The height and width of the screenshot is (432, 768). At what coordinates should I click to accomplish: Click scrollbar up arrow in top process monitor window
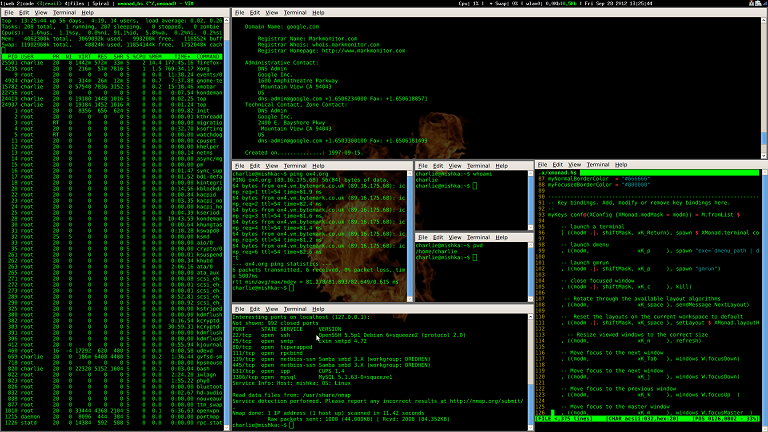click(226, 21)
